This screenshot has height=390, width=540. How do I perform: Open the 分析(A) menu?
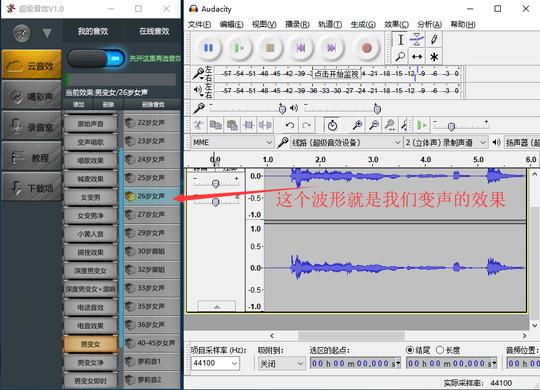click(429, 24)
